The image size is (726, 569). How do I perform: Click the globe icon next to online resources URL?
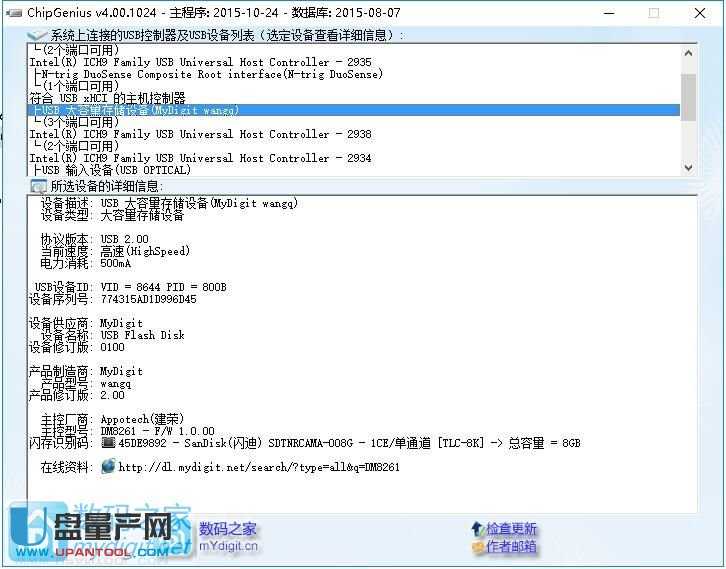pos(108,467)
